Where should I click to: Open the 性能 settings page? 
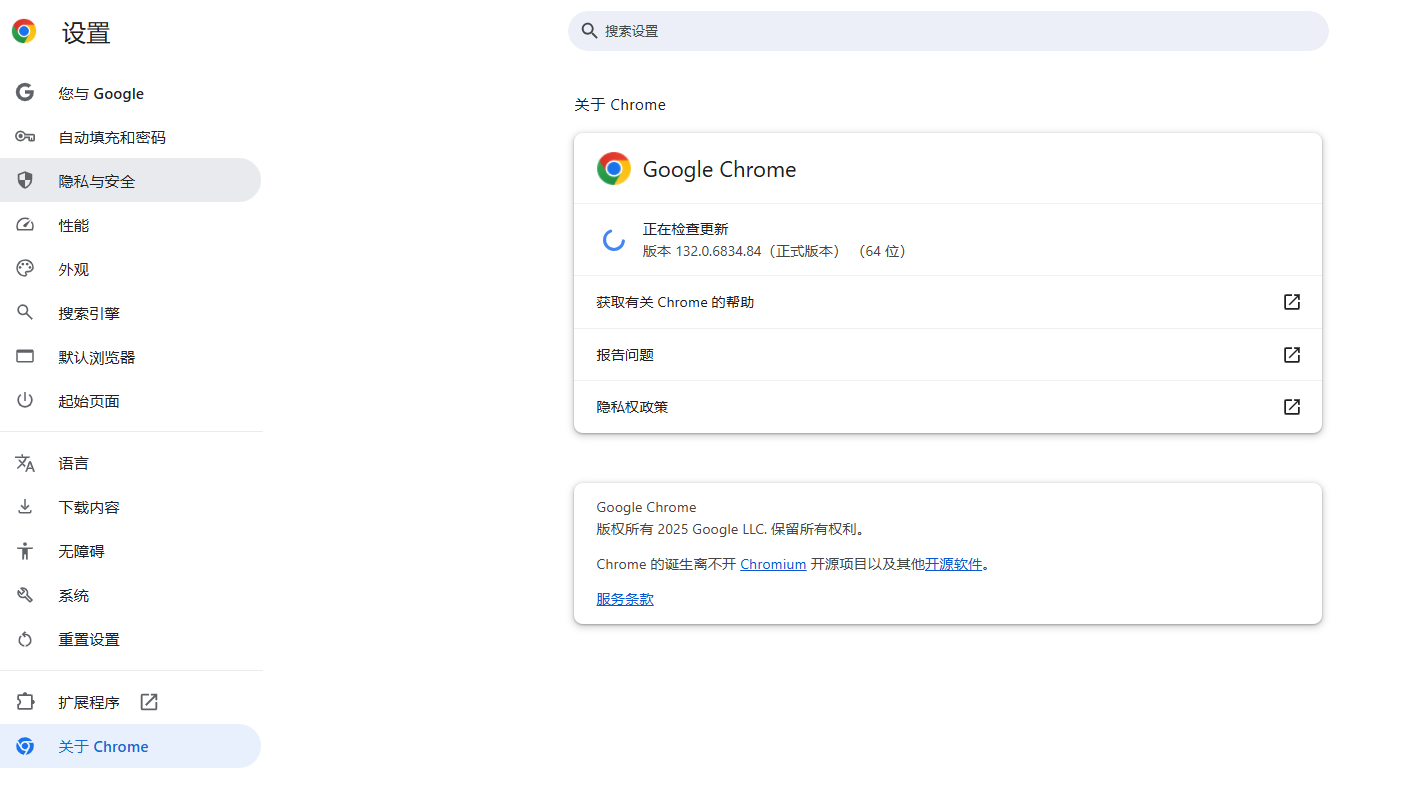pos(130,225)
